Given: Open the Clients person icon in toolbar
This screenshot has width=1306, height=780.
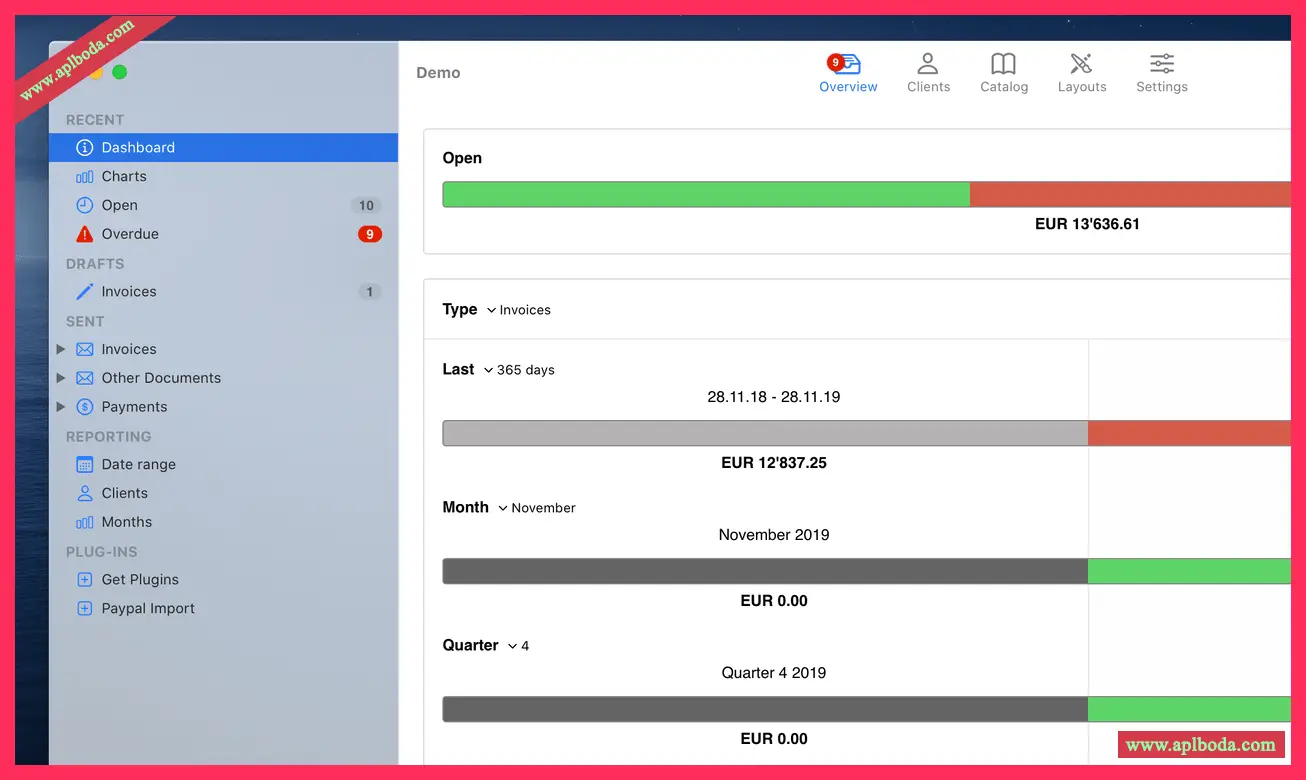Looking at the screenshot, I should [x=928, y=65].
